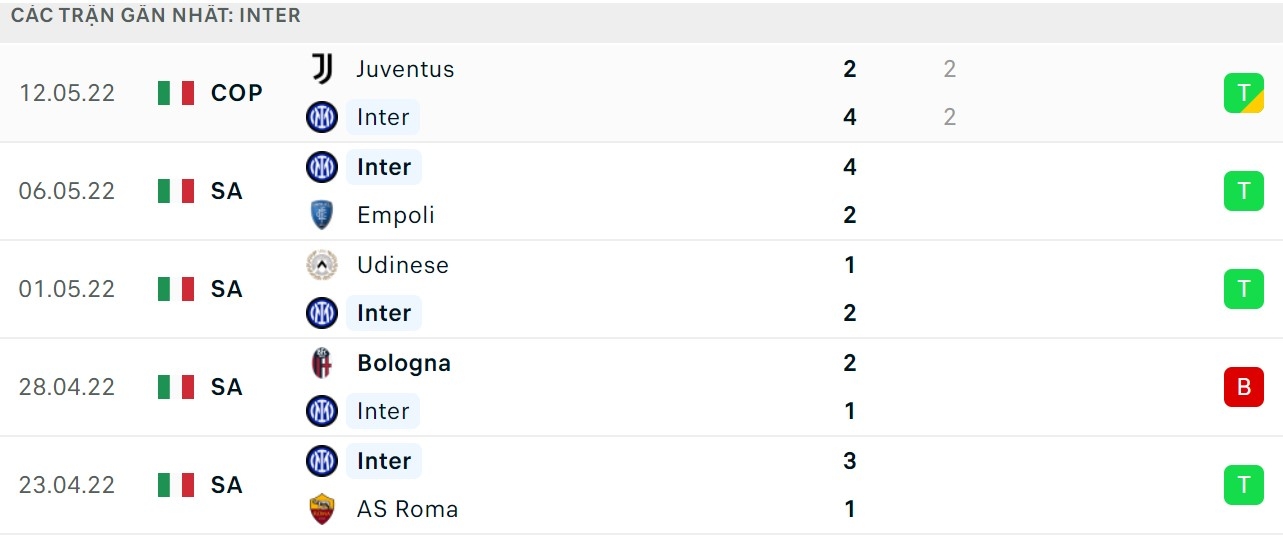Open the Udinese team link

(402, 265)
